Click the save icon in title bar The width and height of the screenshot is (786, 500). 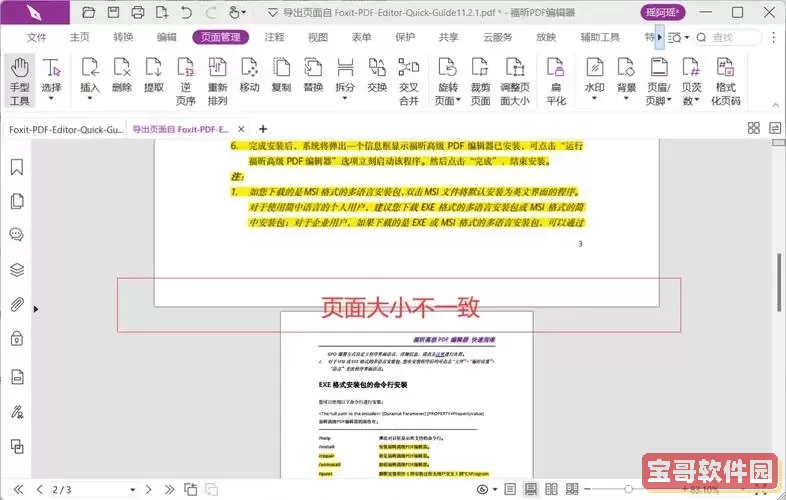click(x=114, y=13)
